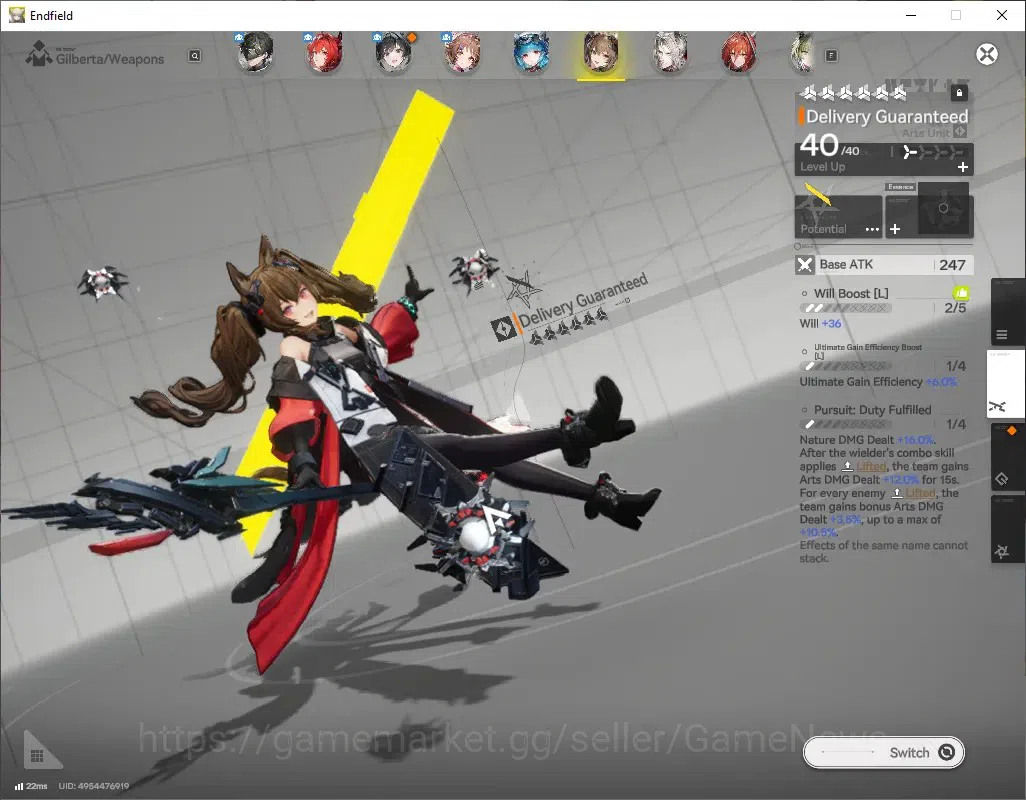Select the blue-haired operator with goggles
The height and width of the screenshot is (800, 1026).
coord(531,52)
